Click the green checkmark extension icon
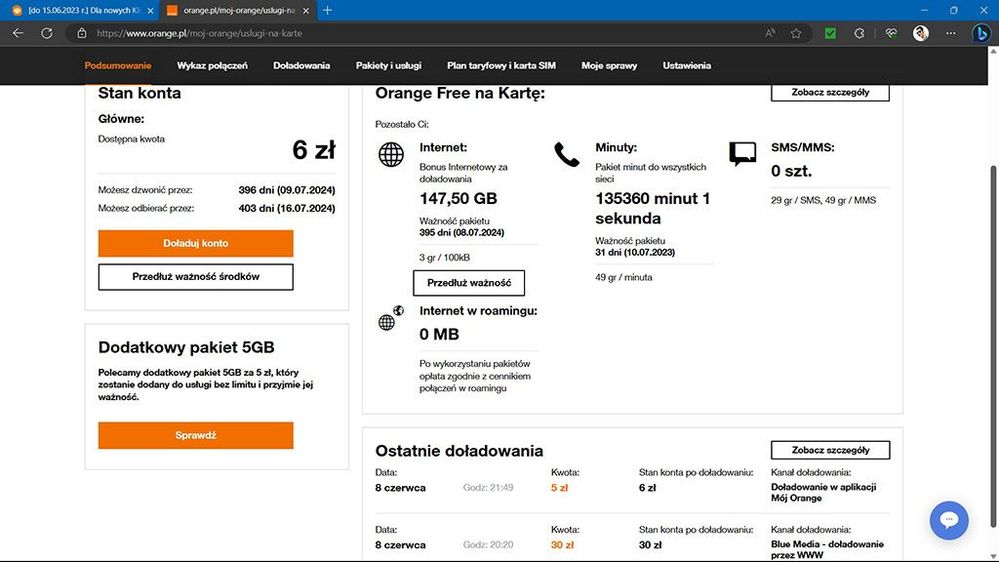This screenshot has width=999, height=562. [830, 33]
